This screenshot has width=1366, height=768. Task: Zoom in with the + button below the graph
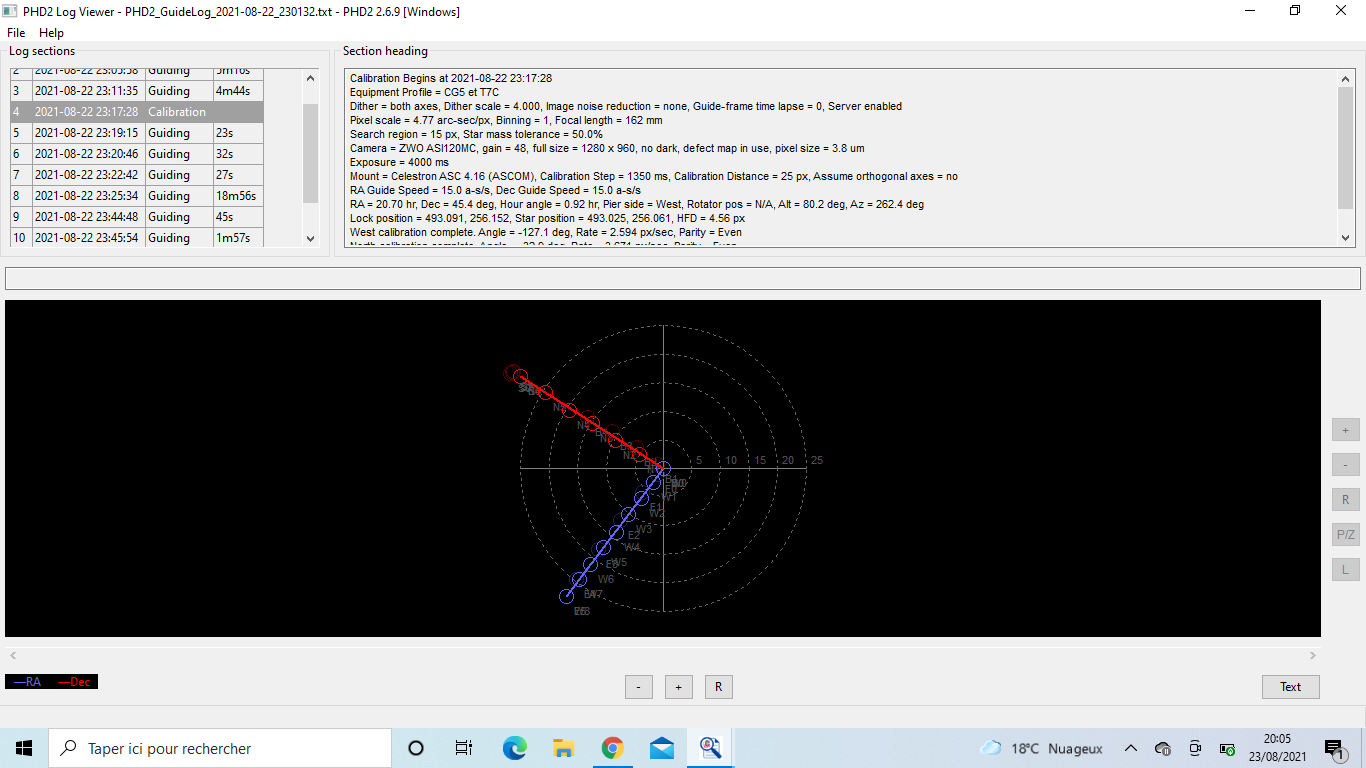pyautogui.click(x=678, y=687)
